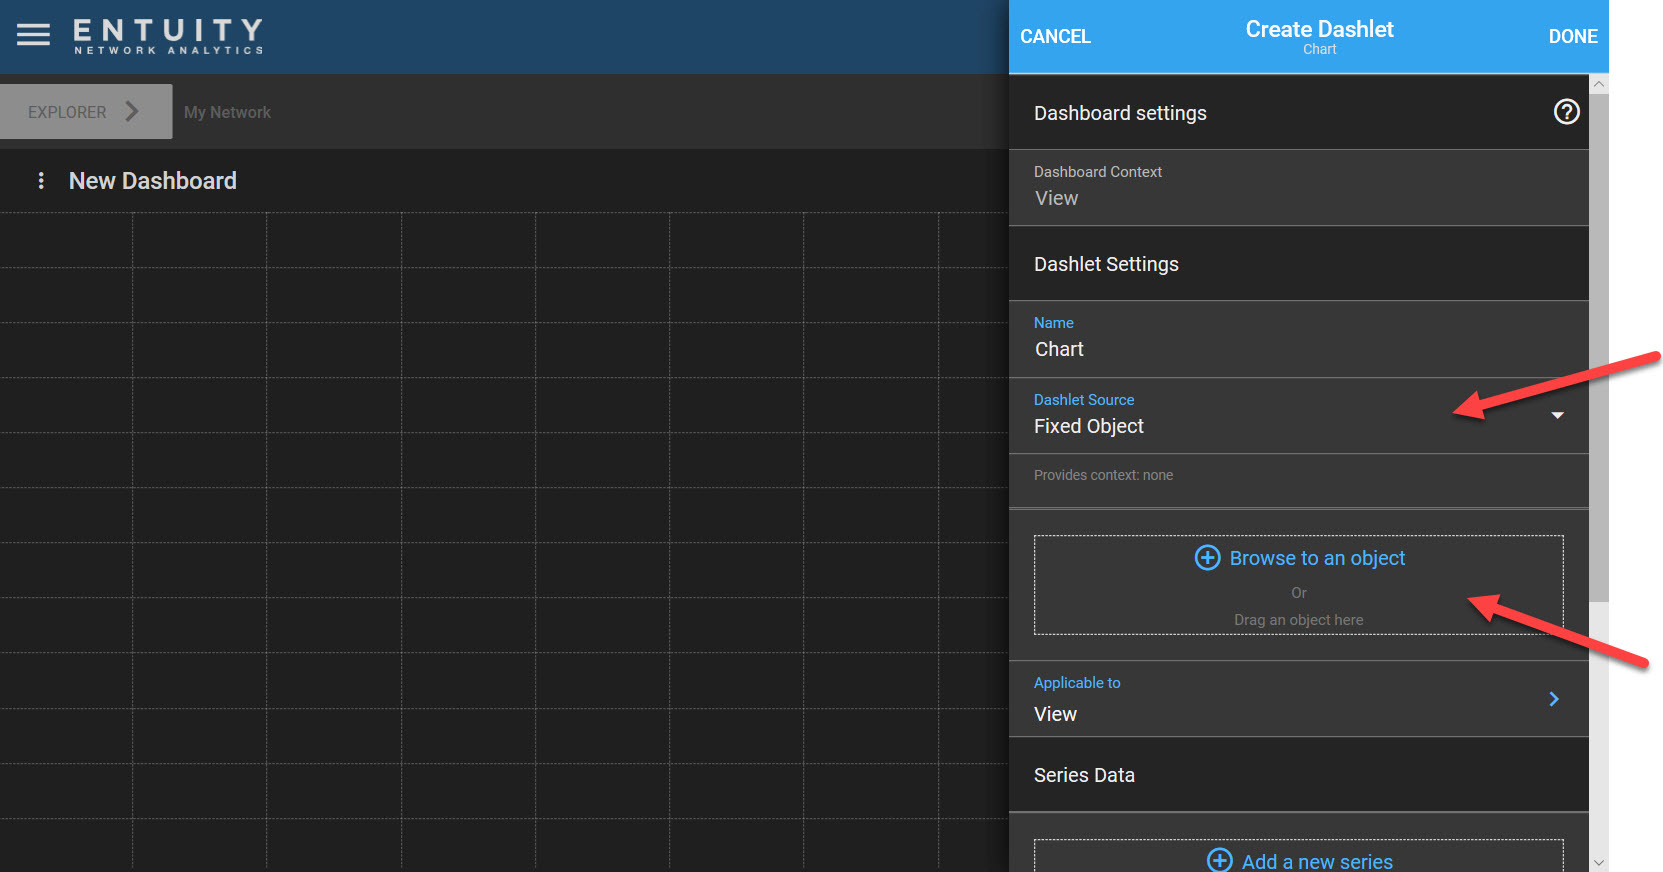Image resolution: width=1663 pixels, height=872 pixels.
Task: Click the Browse to an object link
Action: tap(1317, 558)
